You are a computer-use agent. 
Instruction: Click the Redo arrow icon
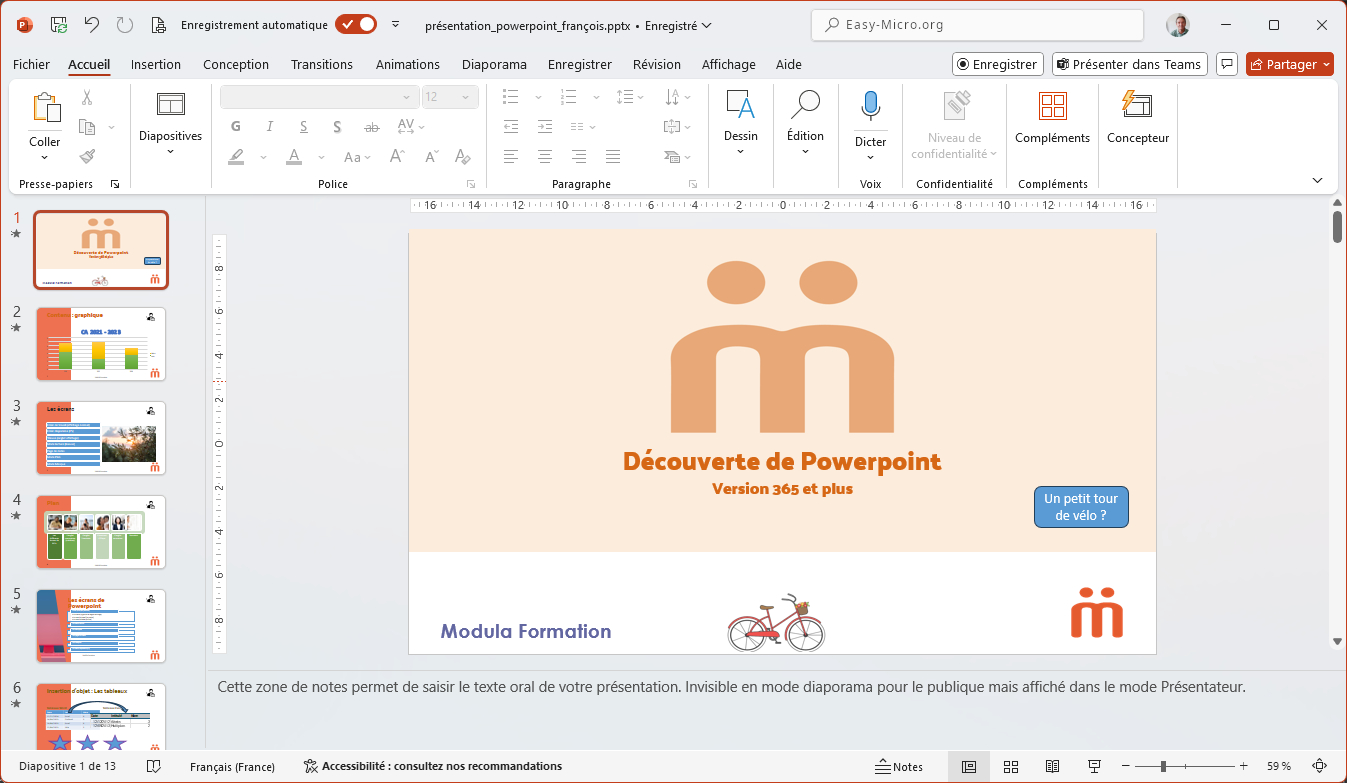click(124, 25)
